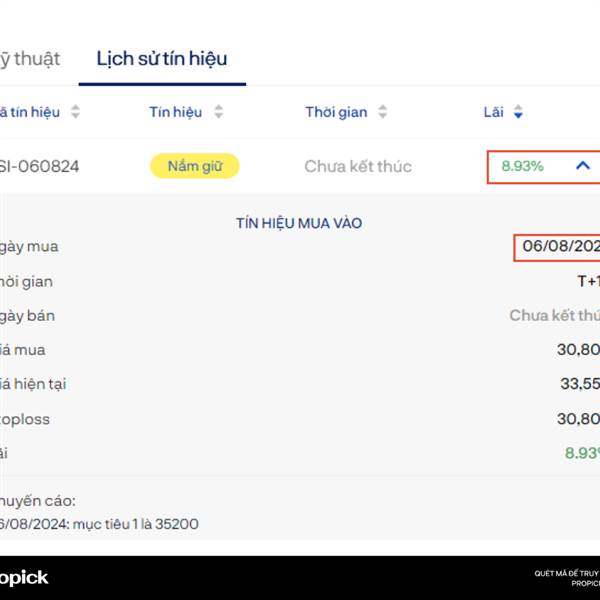Collapse the signal row with the chevron
The height and width of the screenshot is (600, 600).
583,166
